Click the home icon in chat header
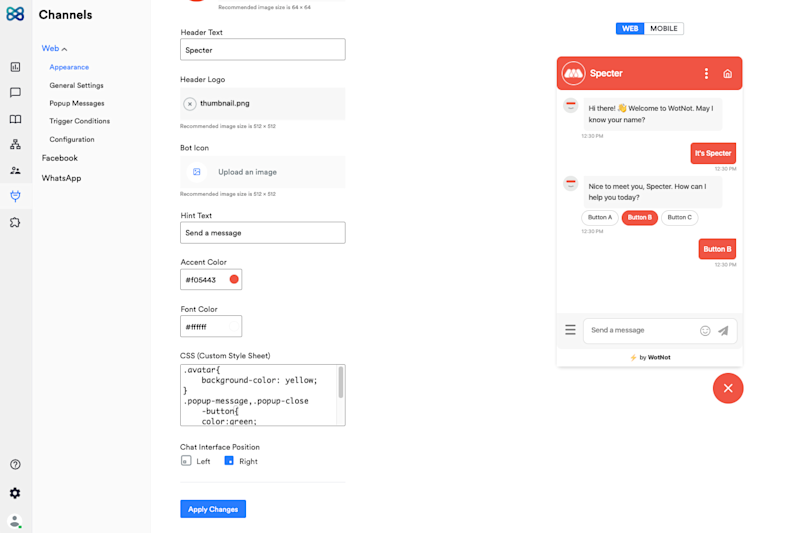The image size is (800, 533). pos(728,73)
